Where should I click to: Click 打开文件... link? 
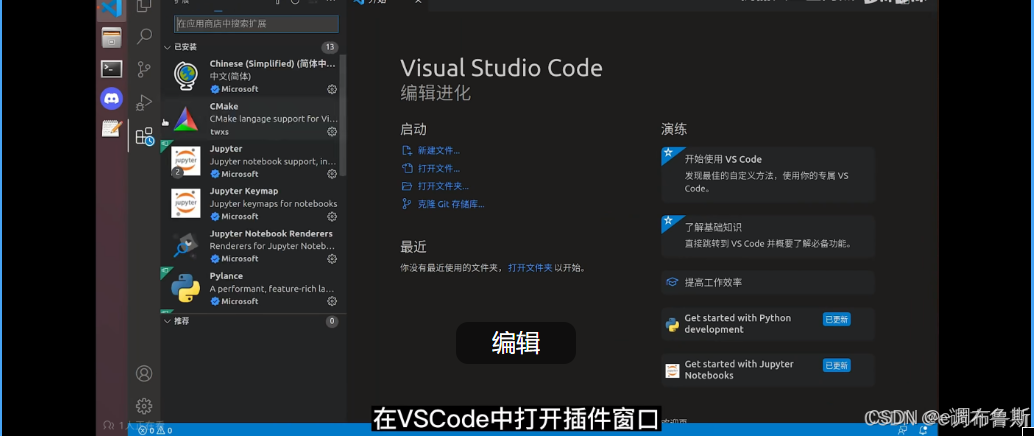[438, 169]
